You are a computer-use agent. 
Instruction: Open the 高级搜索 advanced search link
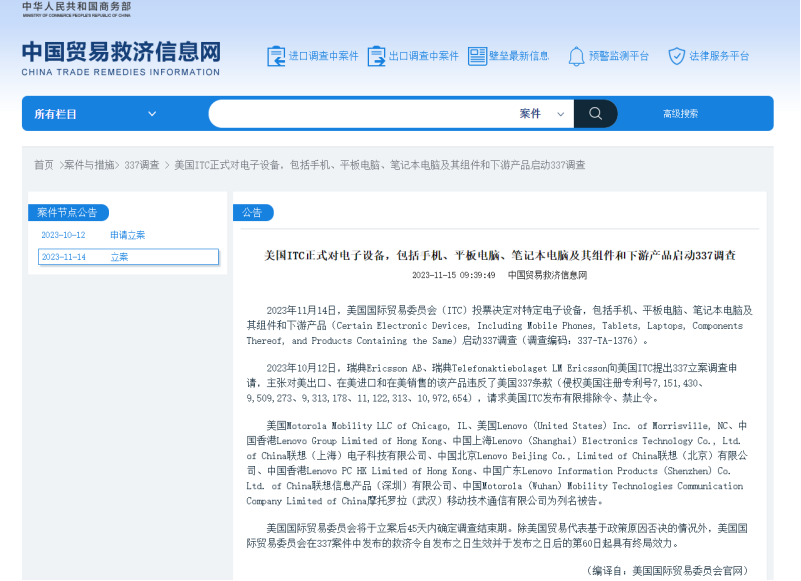pos(680,114)
